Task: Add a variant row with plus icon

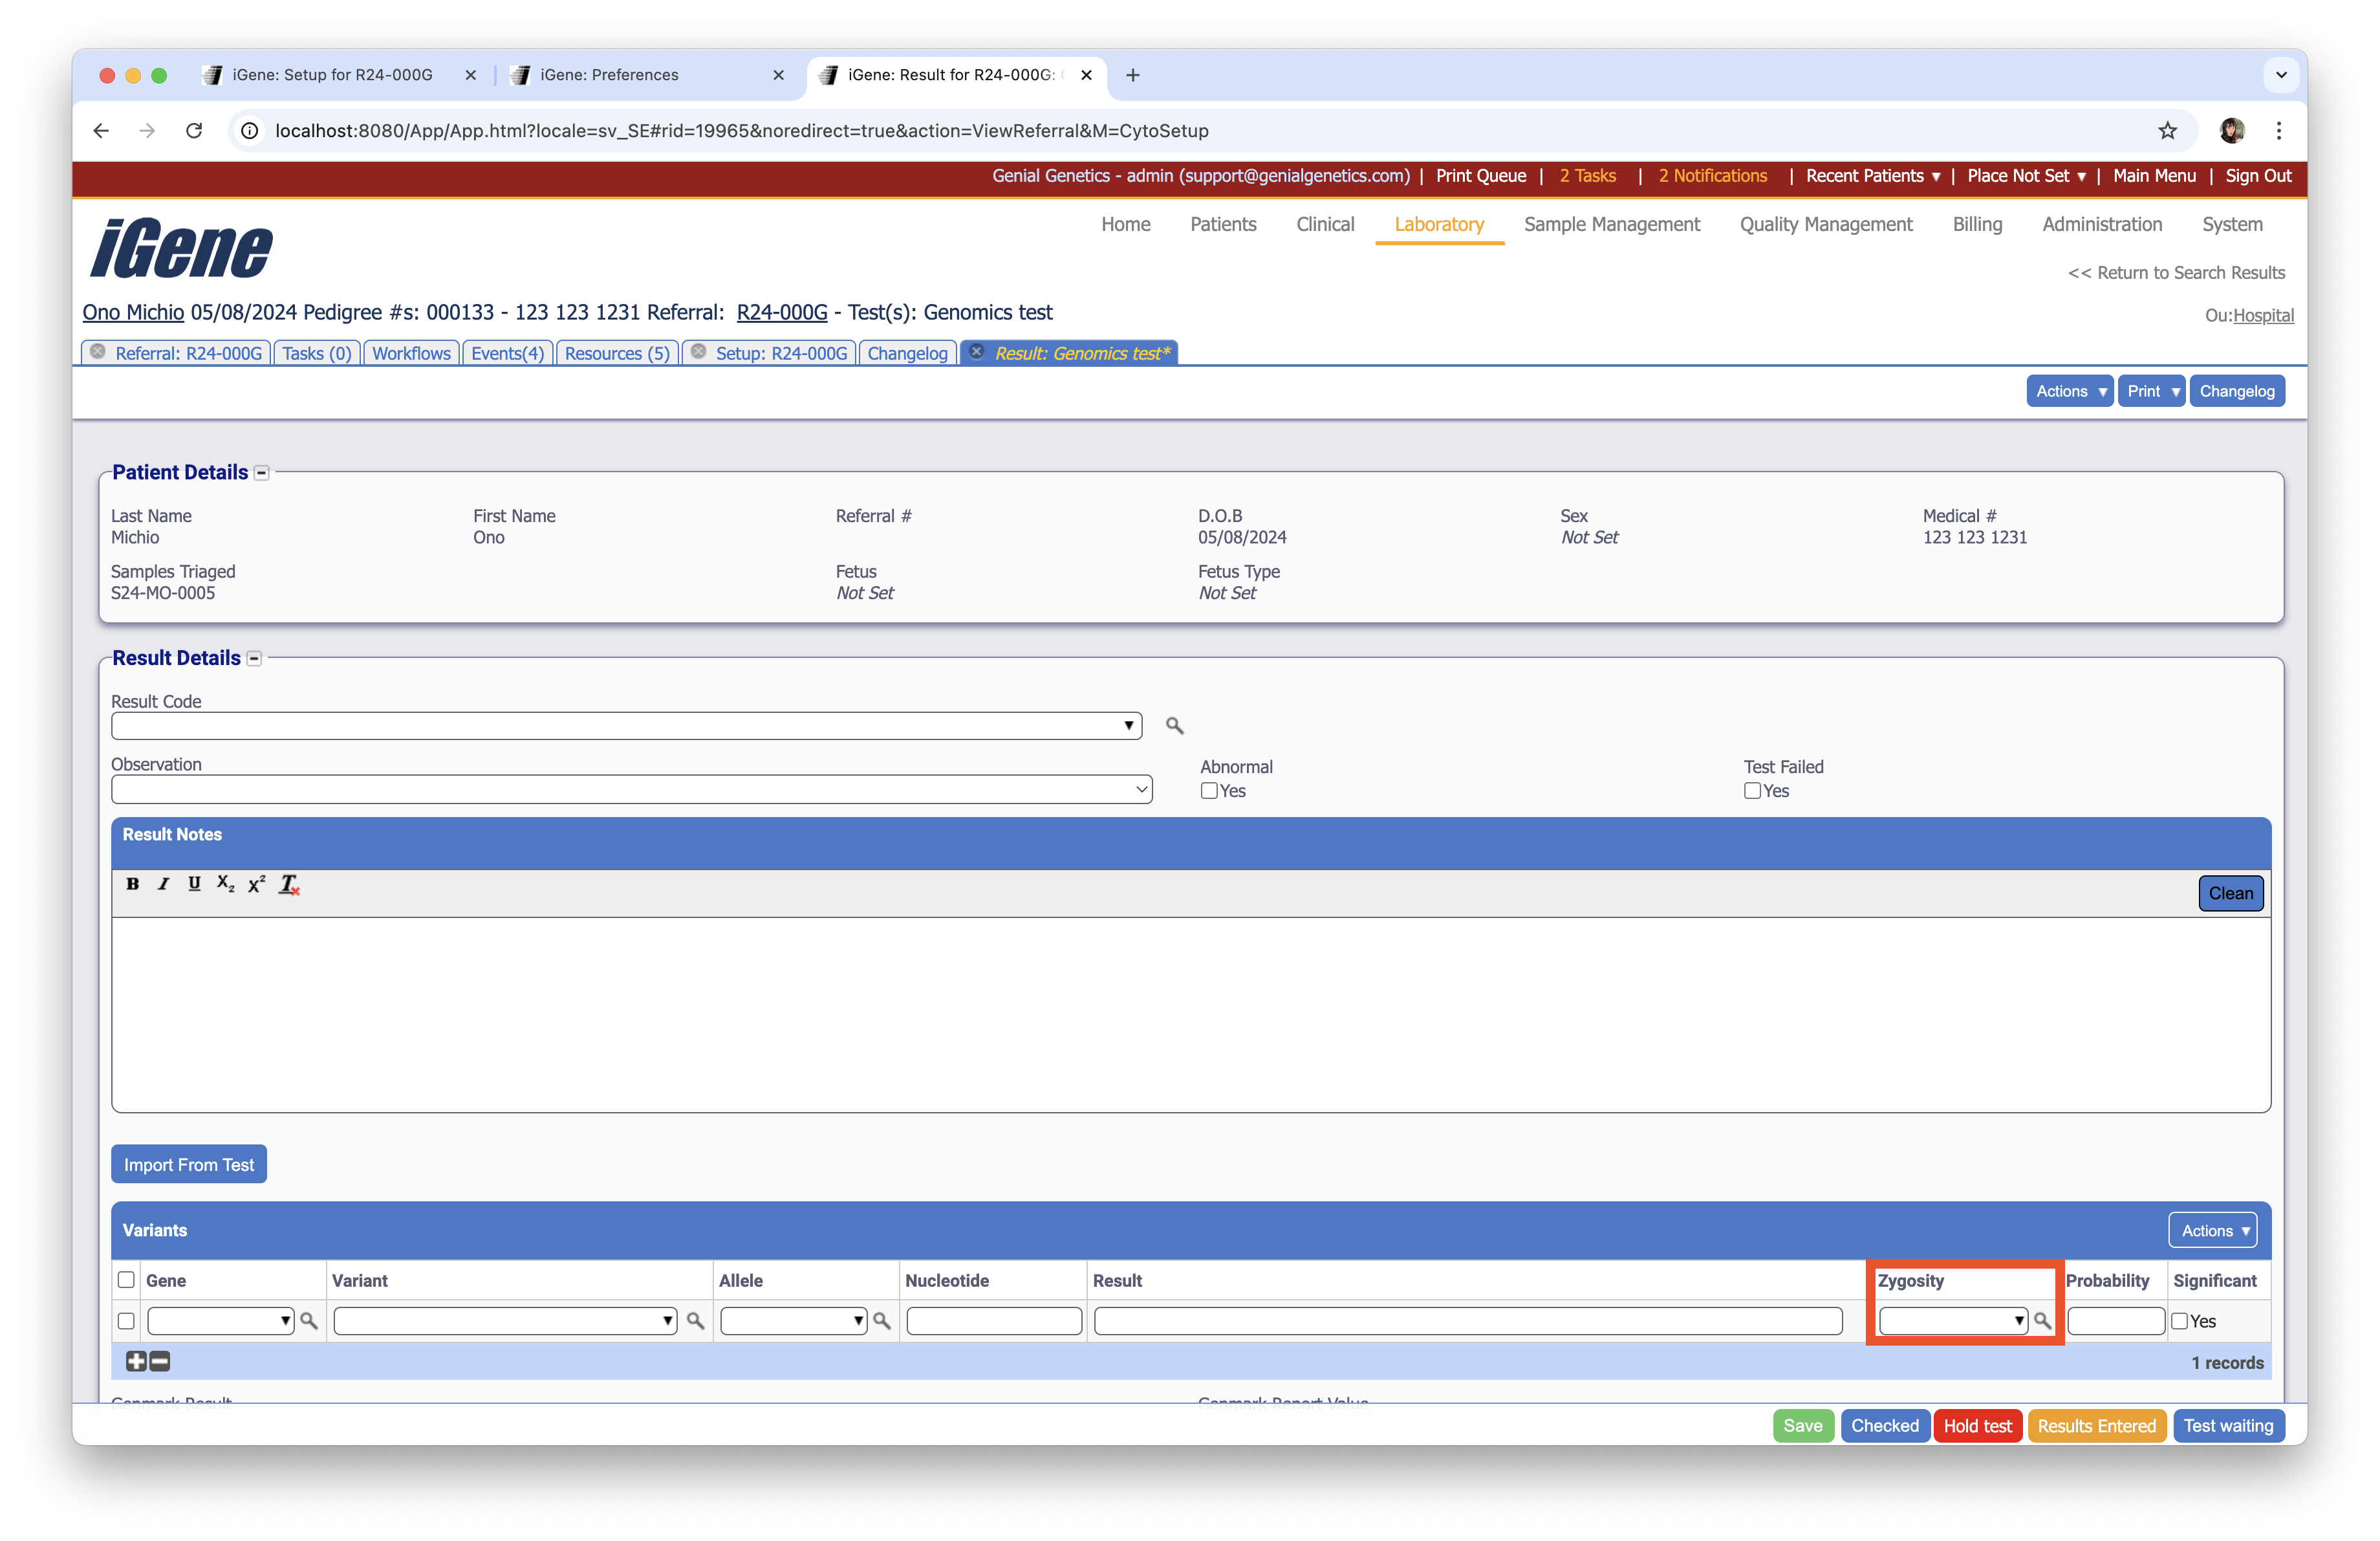Action: [x=136, y=1361]
